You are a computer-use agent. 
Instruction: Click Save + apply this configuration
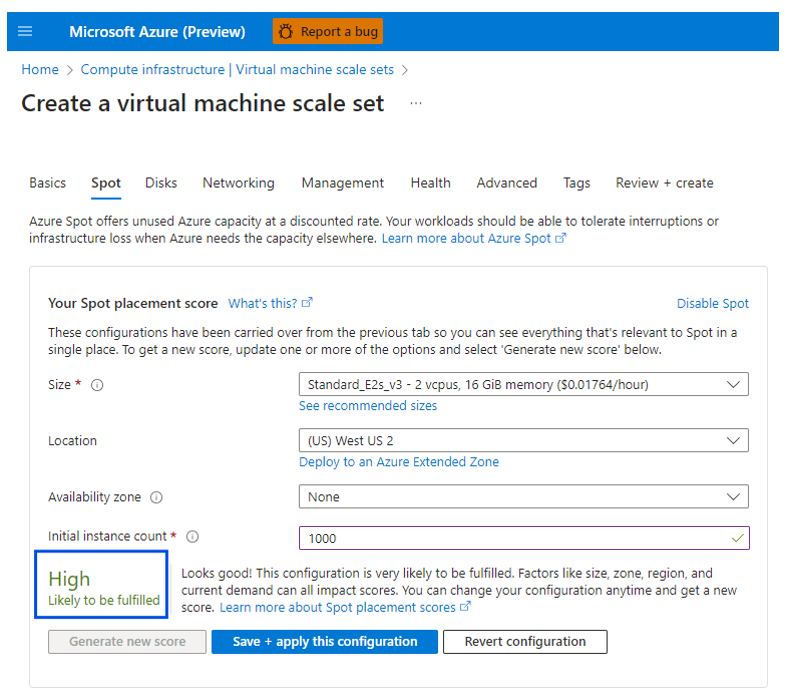pyautogui.click(x=325, y=641)
